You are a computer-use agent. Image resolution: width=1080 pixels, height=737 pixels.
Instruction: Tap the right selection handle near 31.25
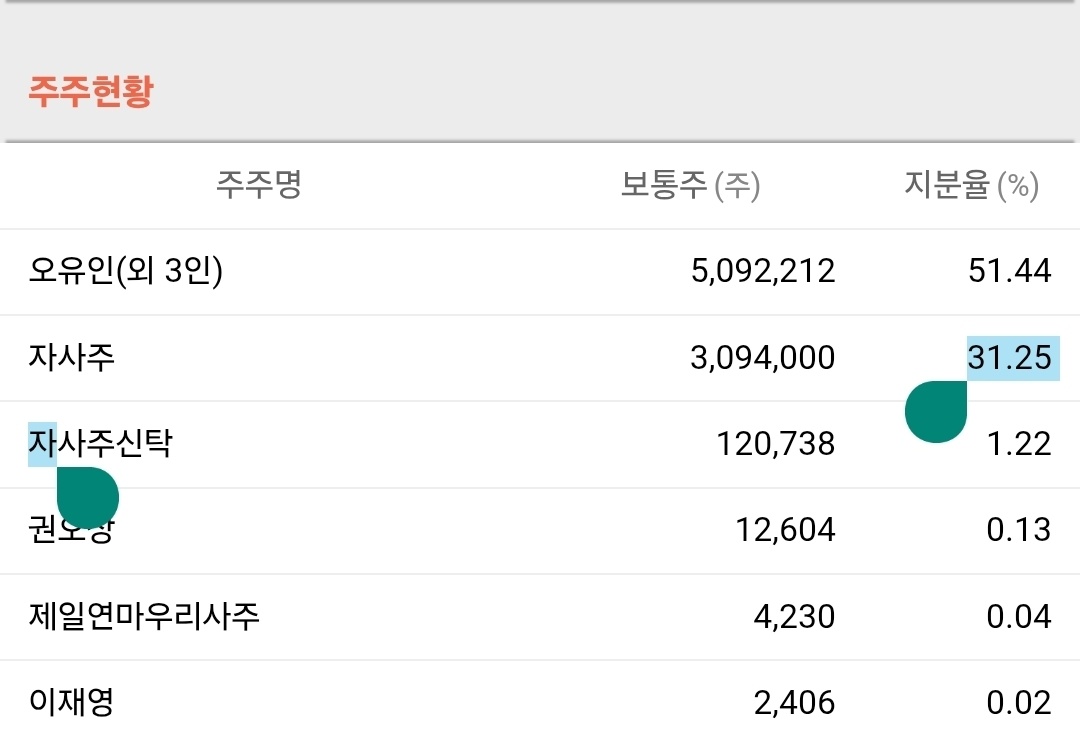pos(936,412)
